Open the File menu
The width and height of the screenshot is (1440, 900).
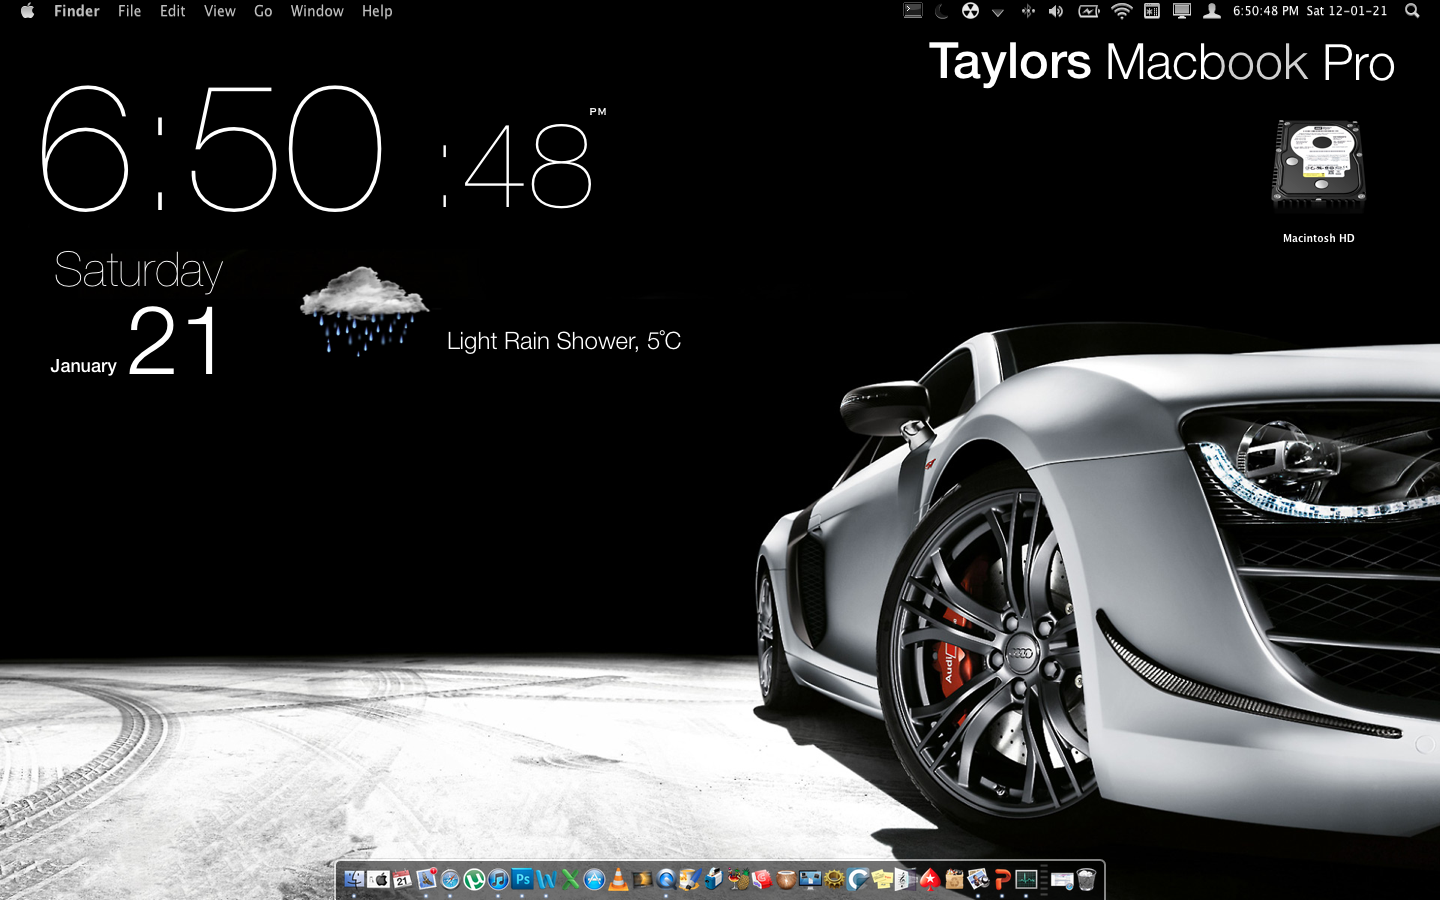129,11
